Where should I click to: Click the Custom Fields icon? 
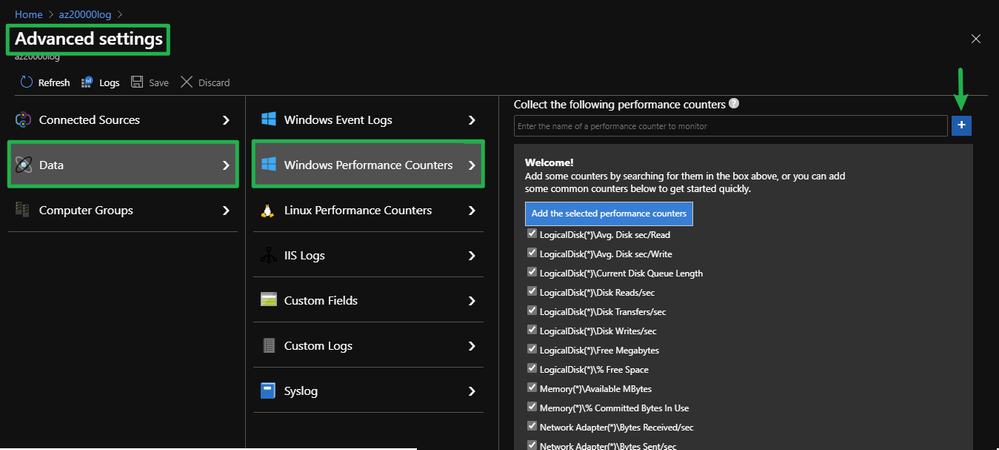(x=268, y=300)
